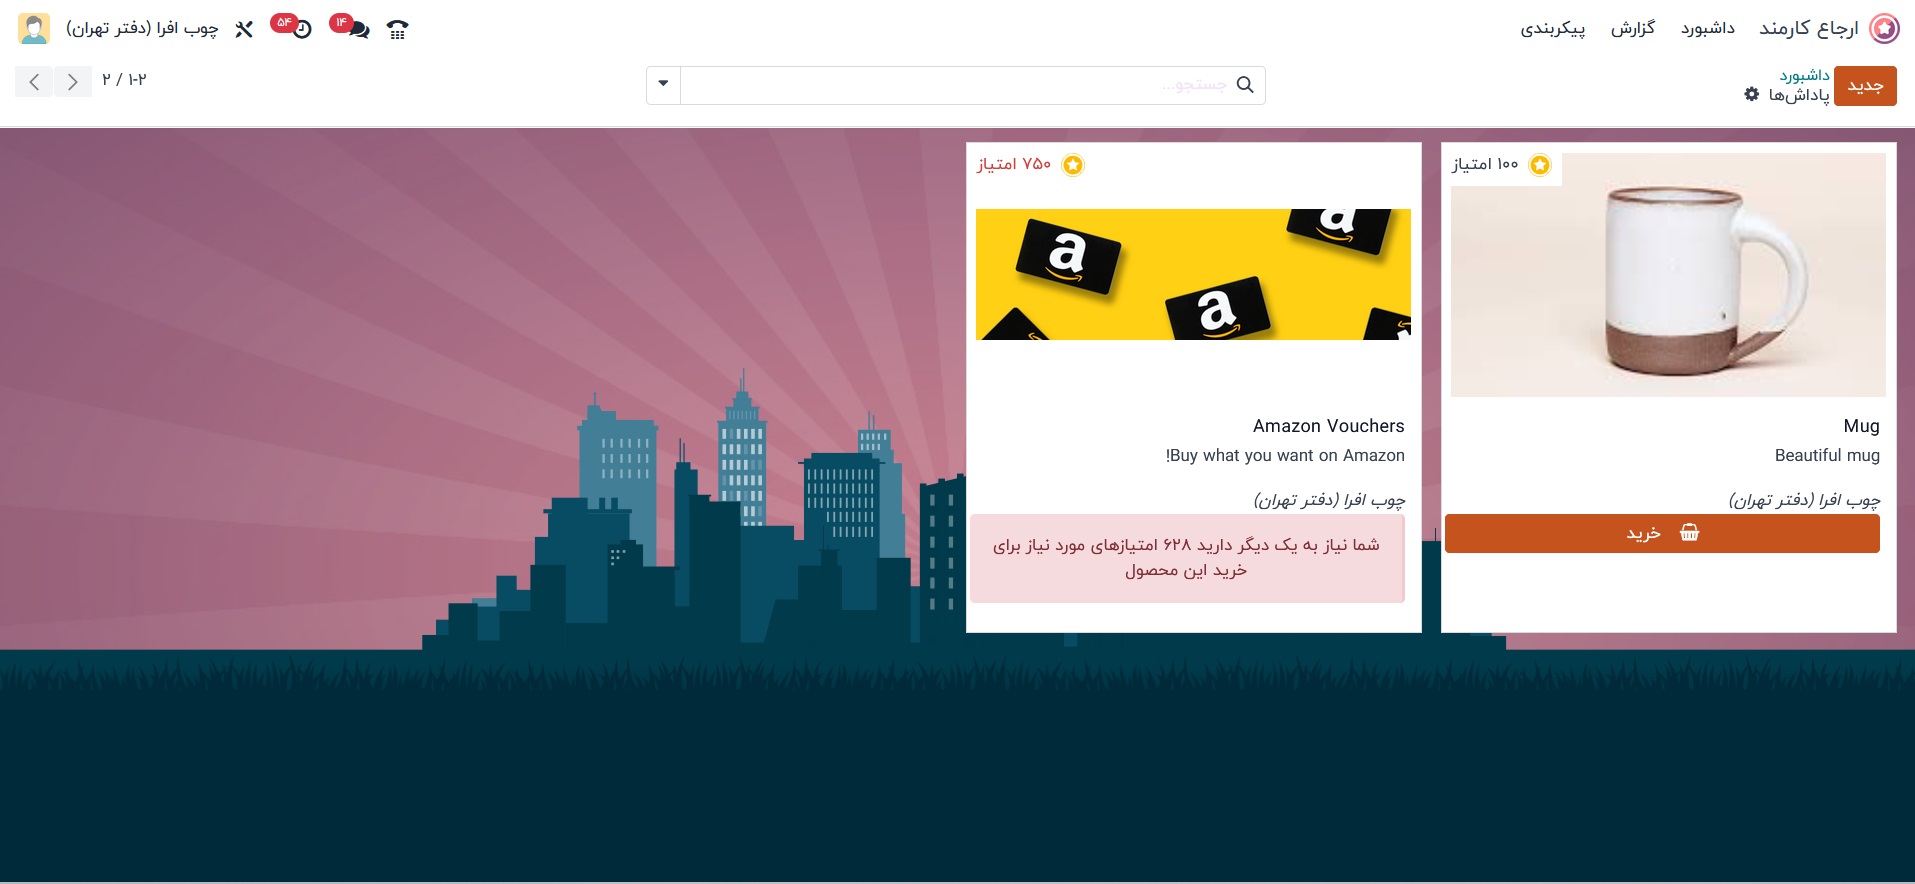Click the پاداش‌ها breadcrumb title
Viewport: 1915px width, 884px height.
1799,95
